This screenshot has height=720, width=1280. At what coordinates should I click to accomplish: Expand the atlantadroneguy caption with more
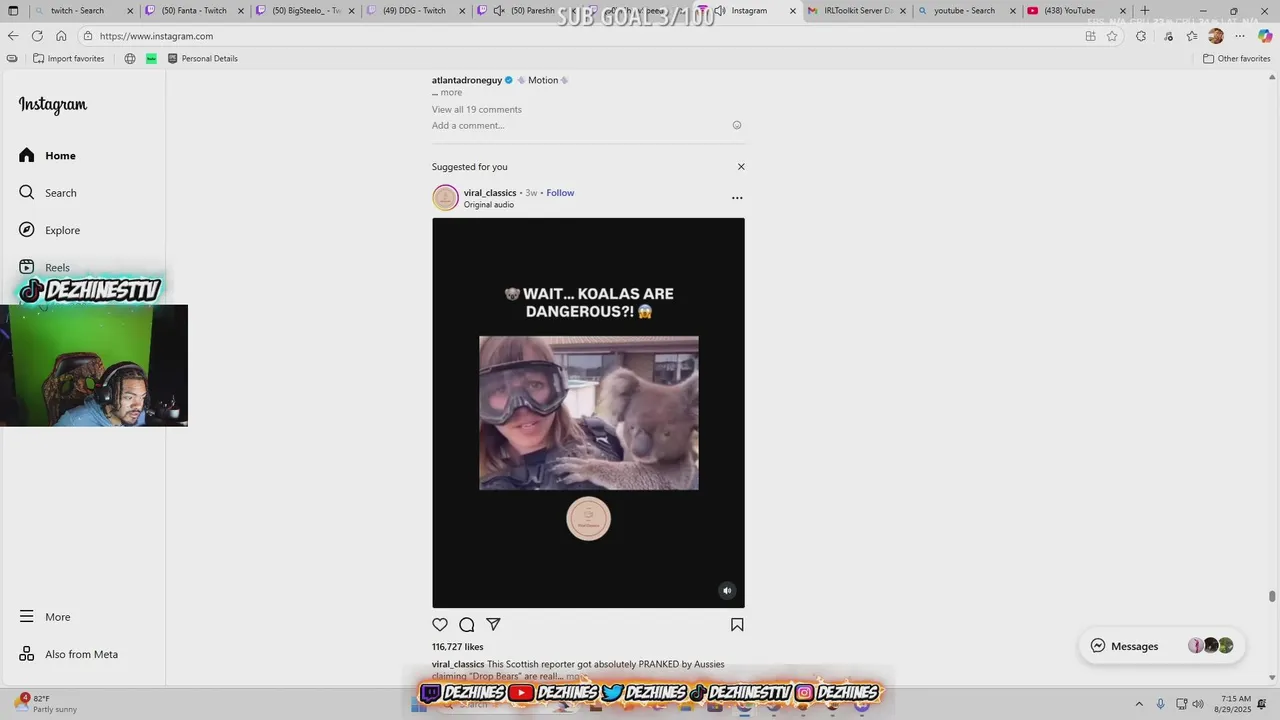451,93
